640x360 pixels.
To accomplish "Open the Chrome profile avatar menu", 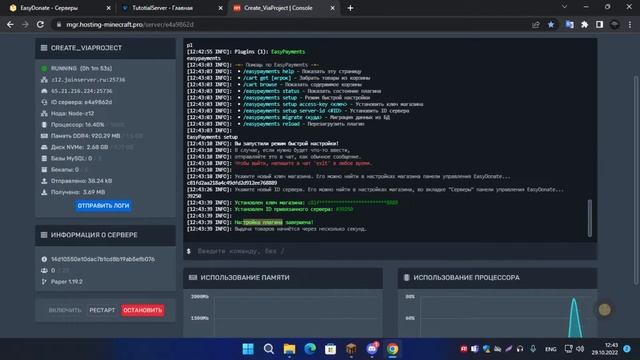I will 614,24.
